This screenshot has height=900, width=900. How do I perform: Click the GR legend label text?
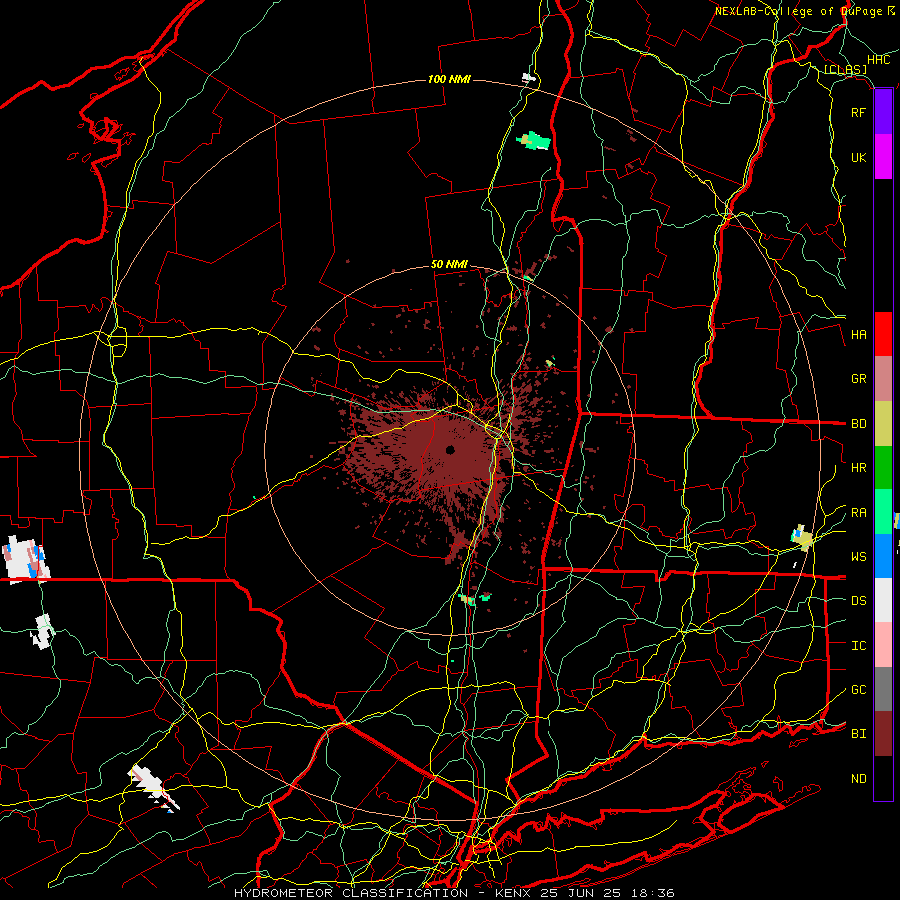[858, 379]
